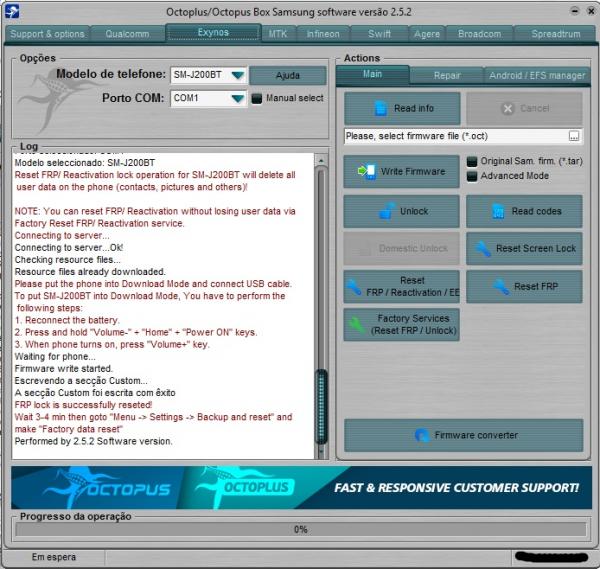Click the Unlock padlock icon
Image resolution: width=600 pixels, height=569 pixels.
(386, 211)
